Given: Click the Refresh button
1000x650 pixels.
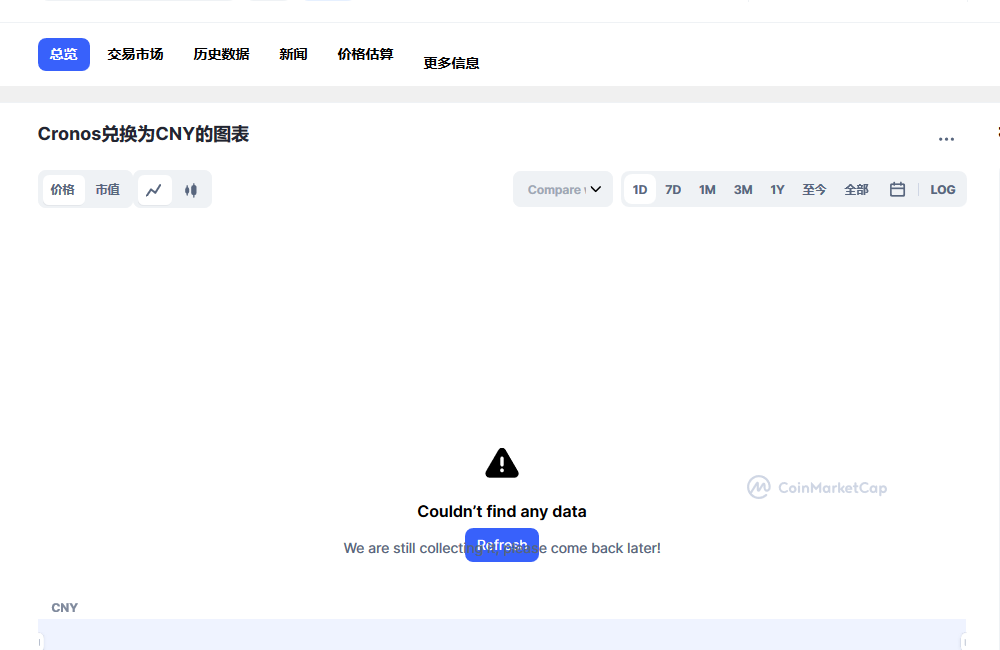Looking at the screenshot, I should tap(502, 545).
